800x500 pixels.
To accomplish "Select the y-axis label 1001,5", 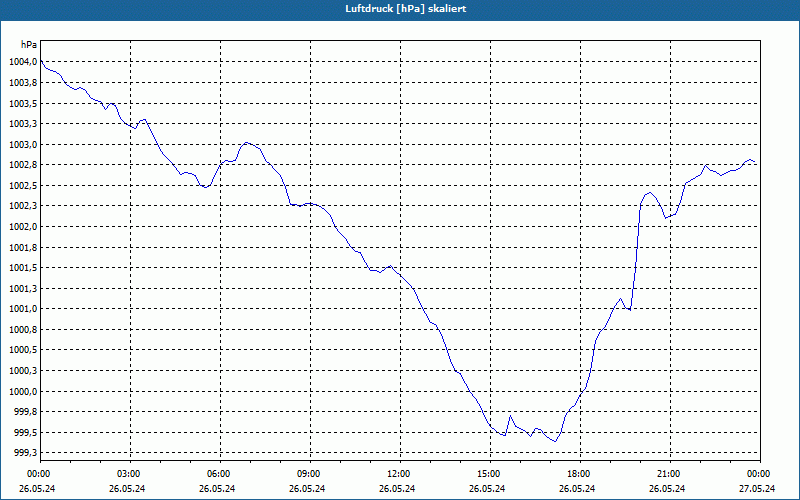I will 23,268.
